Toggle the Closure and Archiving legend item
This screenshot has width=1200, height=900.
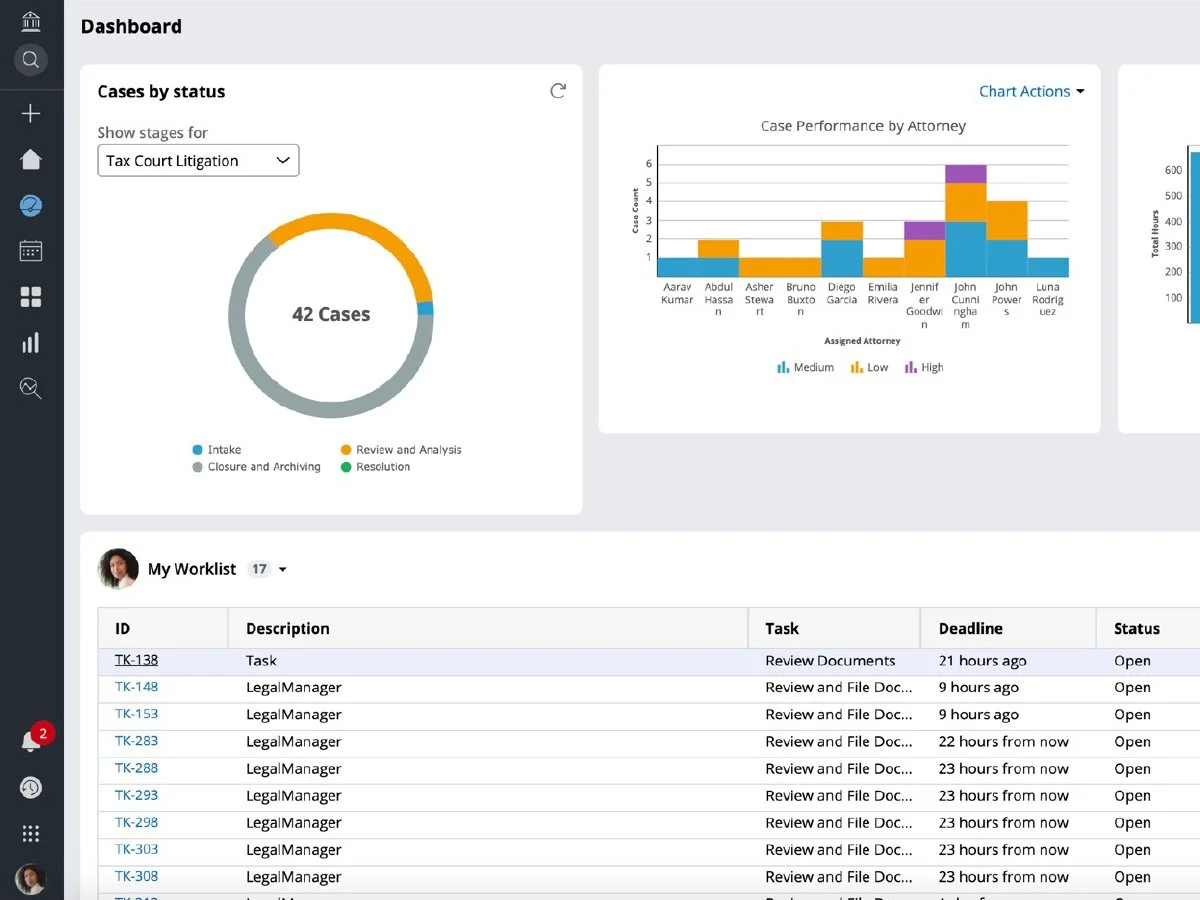257,467
